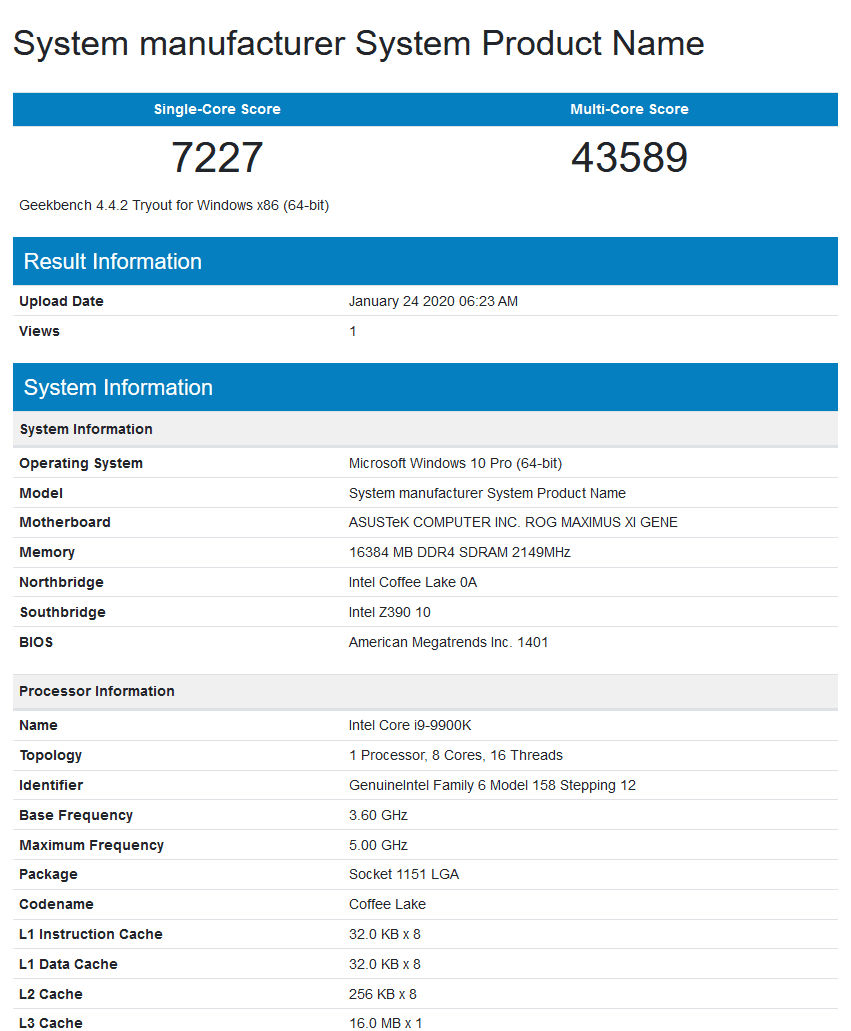This screenshot has height=1031, width=851.
Task: Click the Views label
Action: coord(39,331)
